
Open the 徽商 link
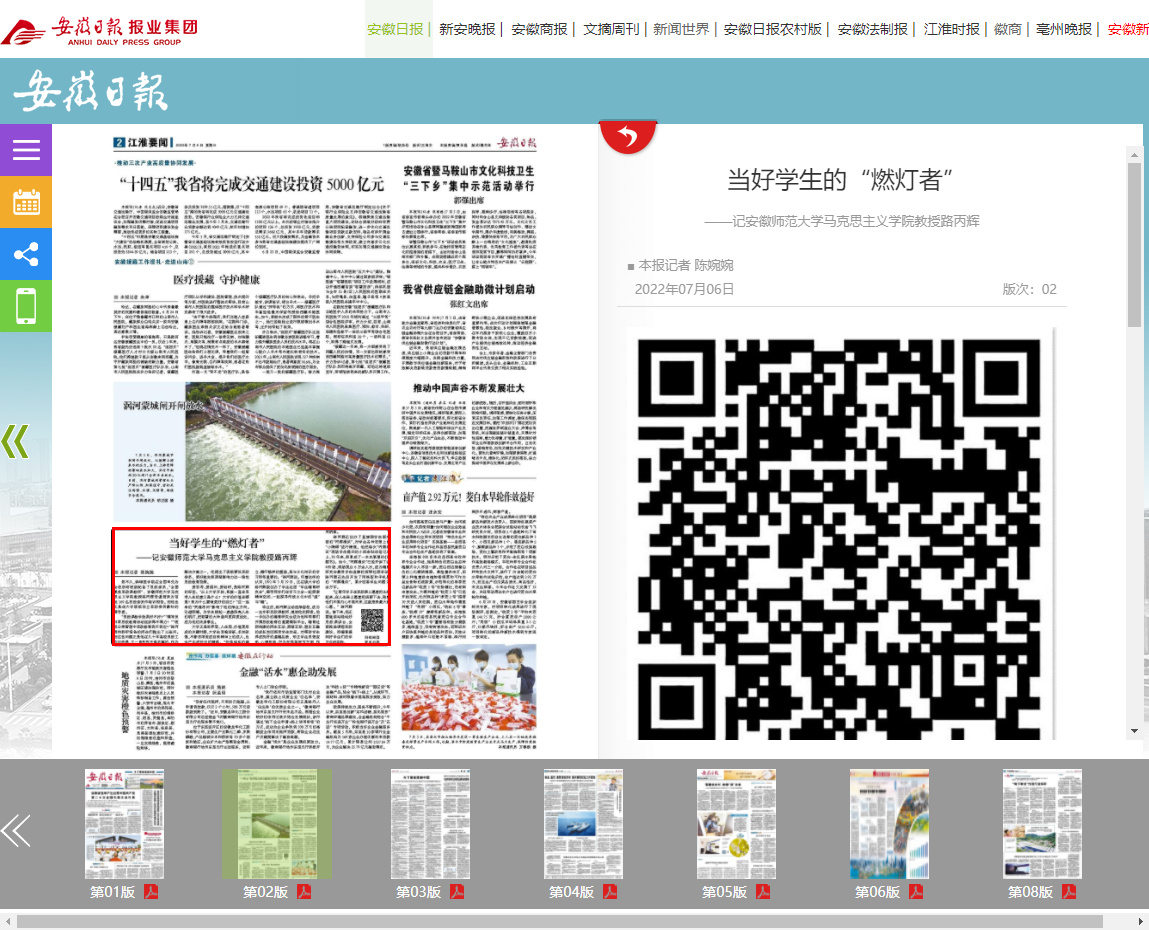pyautogui.click(x=1008, y=29)
